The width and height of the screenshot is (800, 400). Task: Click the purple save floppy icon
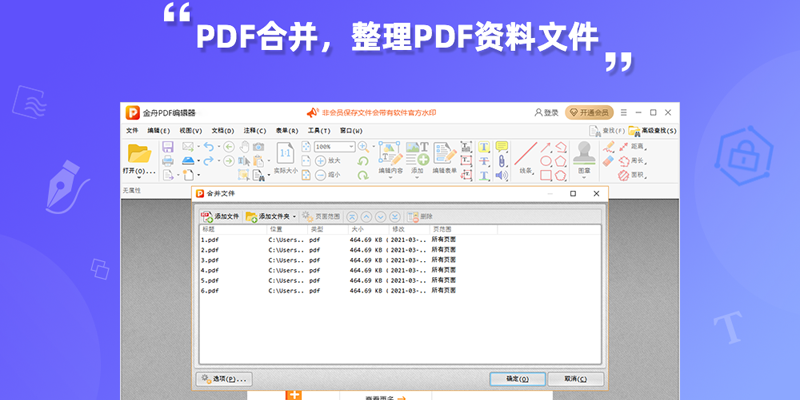(x=168, y=147)
